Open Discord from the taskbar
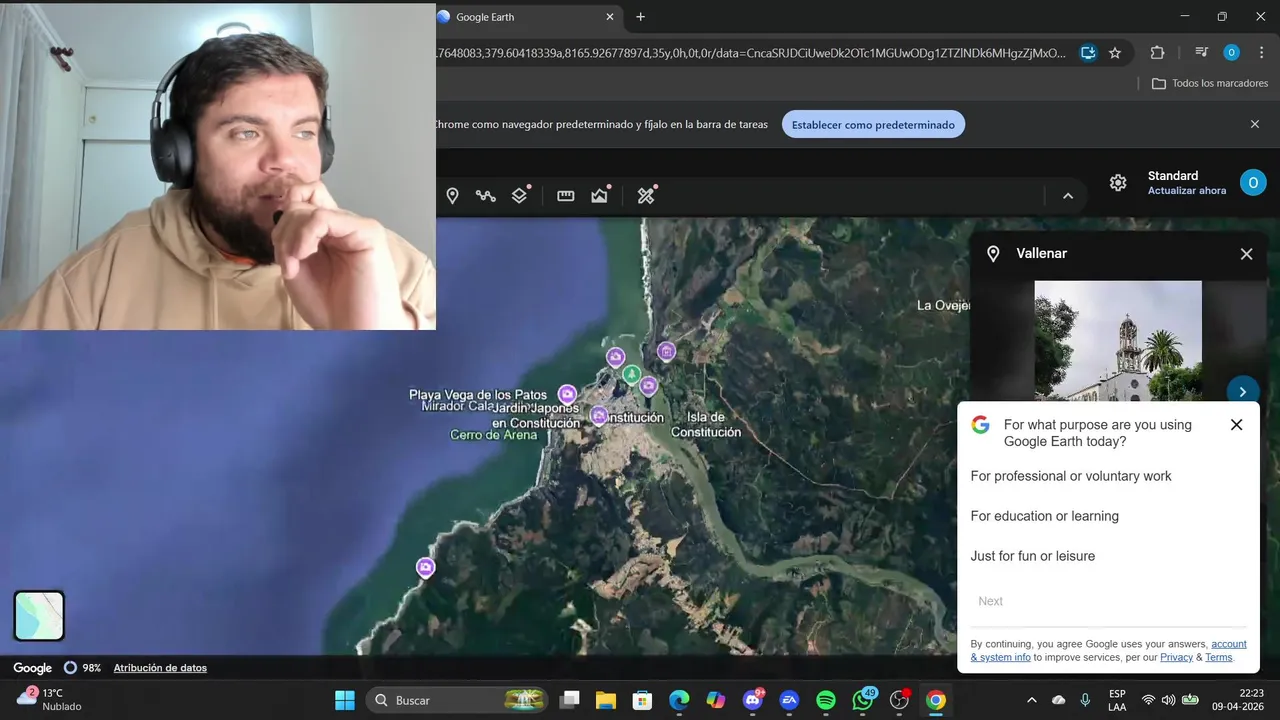Viewport: 1280px width, 720px height. tap(753, 700)
